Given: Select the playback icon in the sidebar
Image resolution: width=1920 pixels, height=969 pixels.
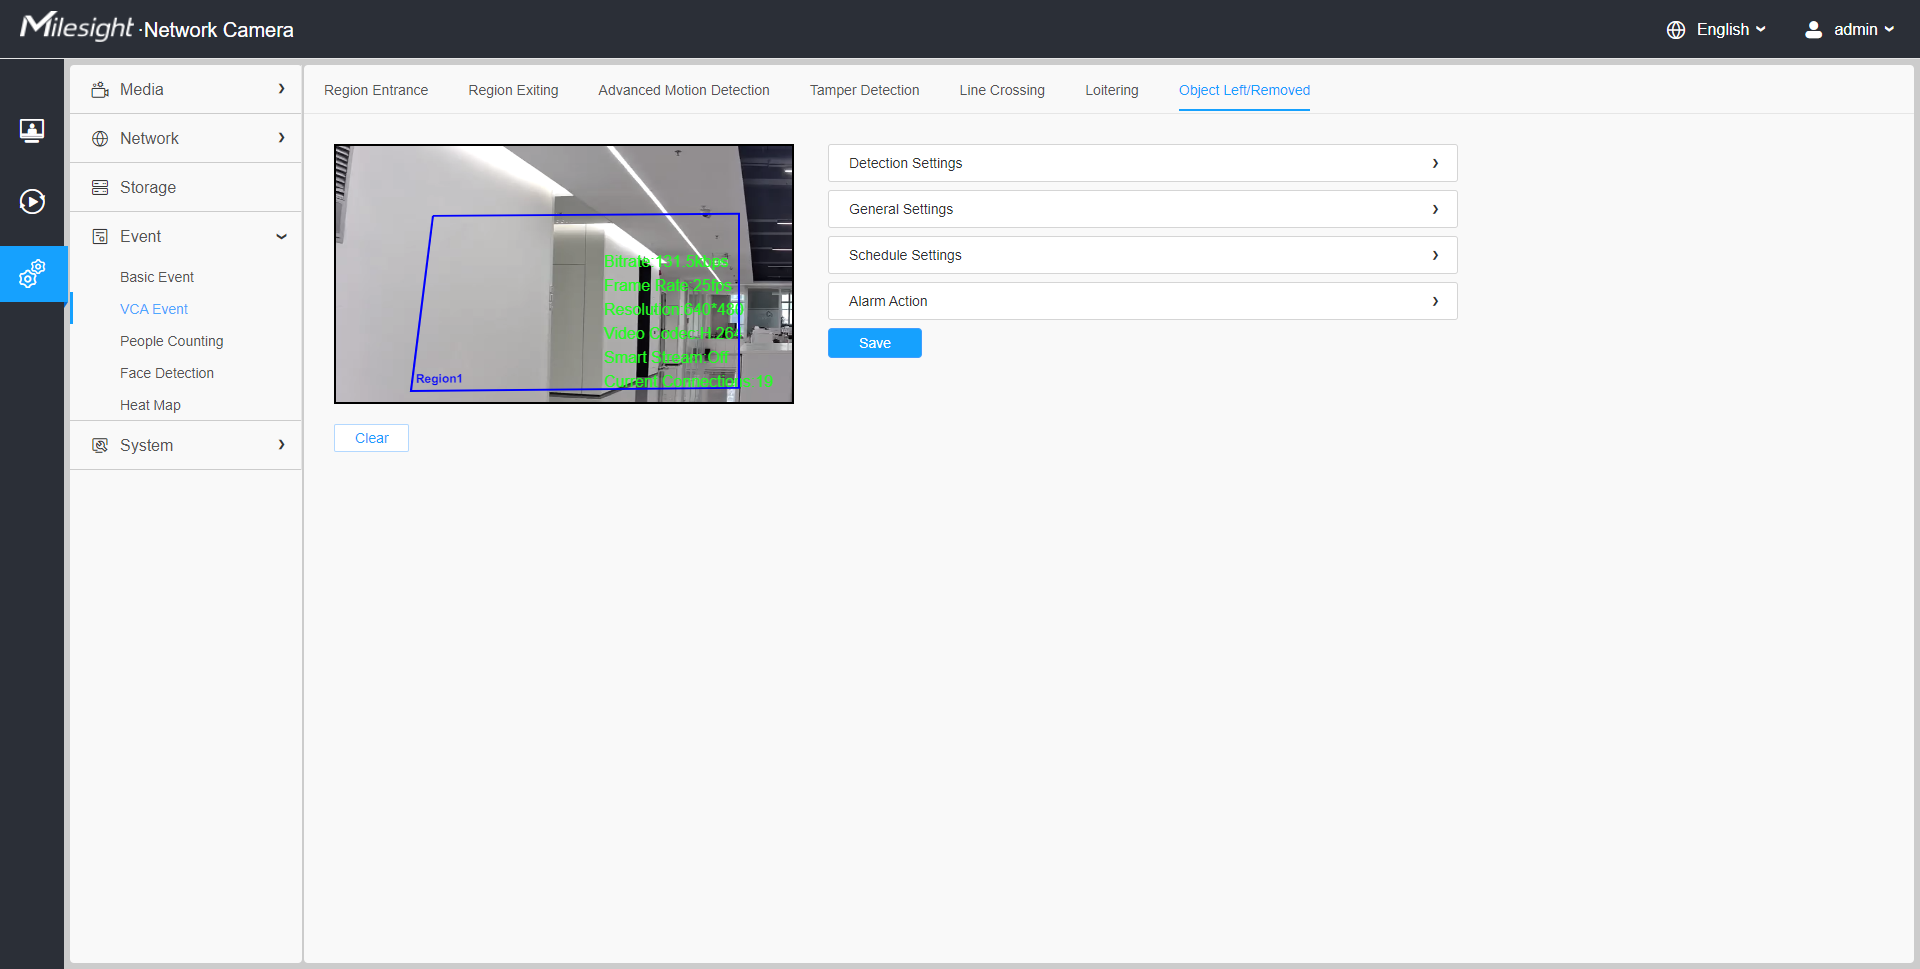Looking at the screenshot, I should point(32,201).
